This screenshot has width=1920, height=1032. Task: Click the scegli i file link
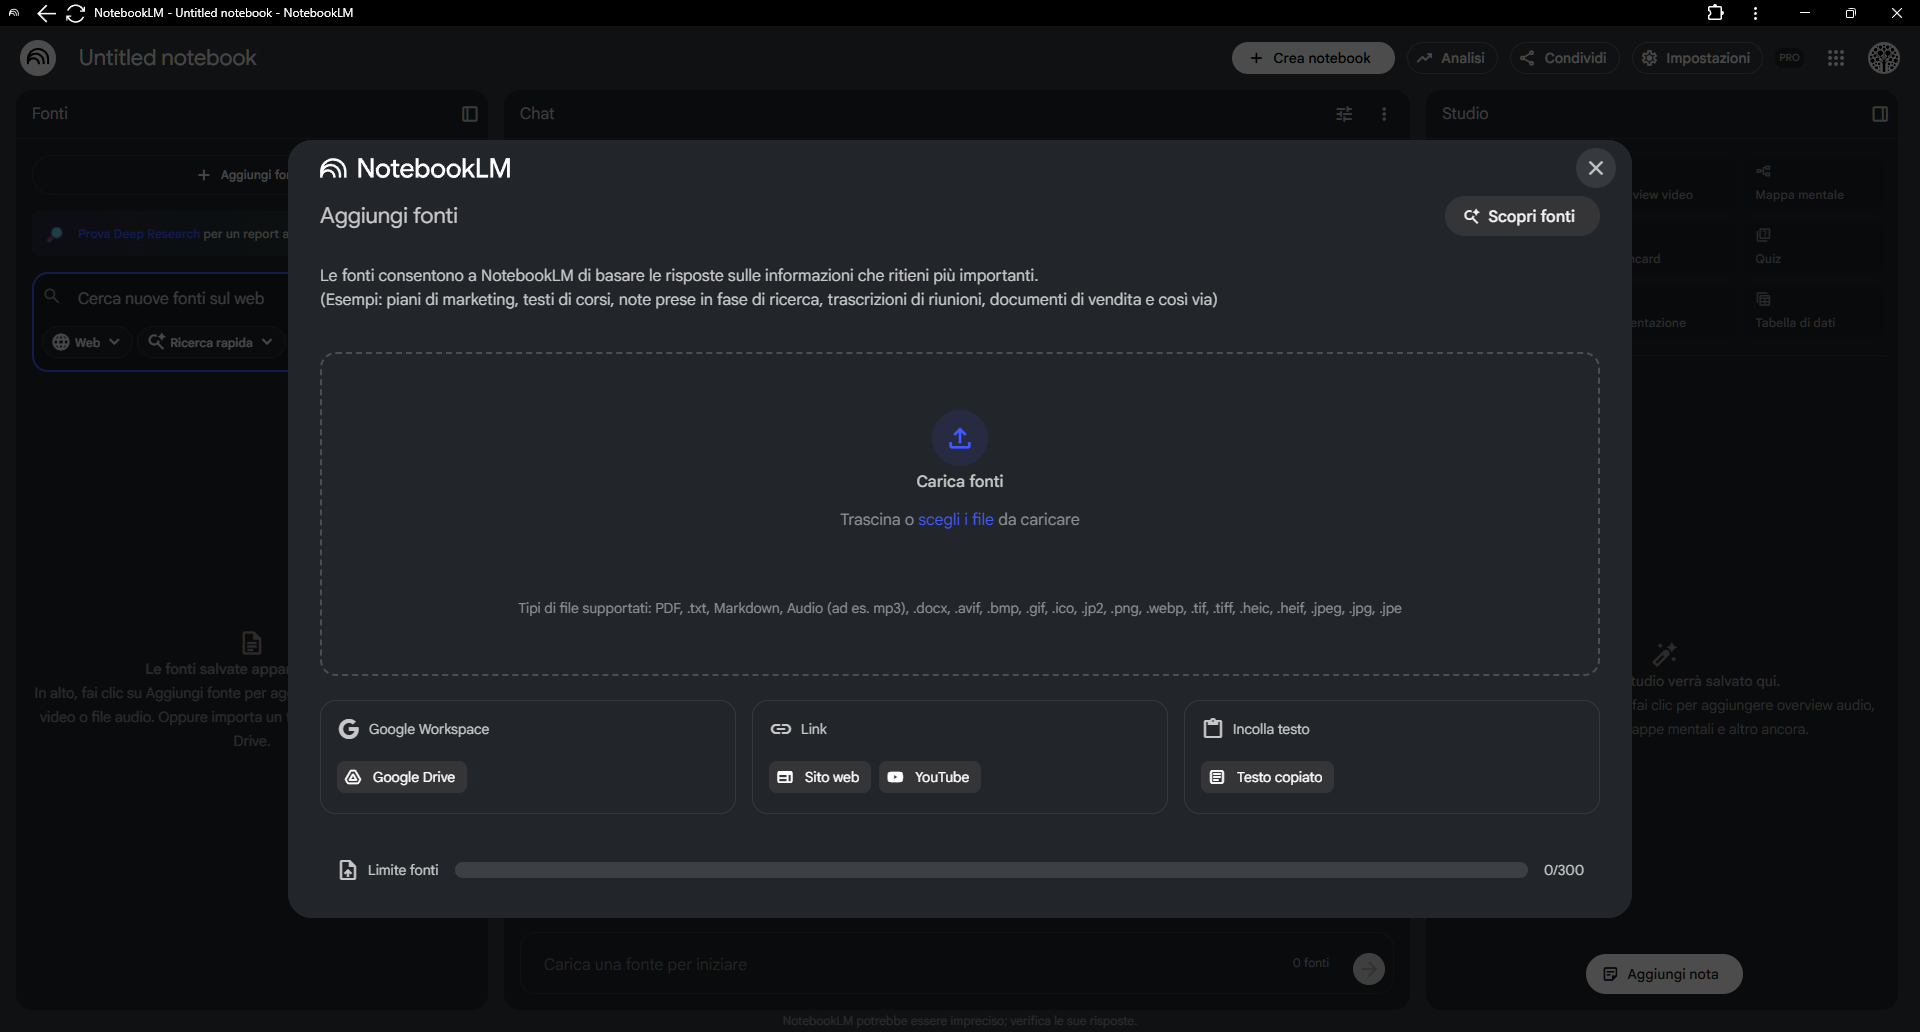955,520
